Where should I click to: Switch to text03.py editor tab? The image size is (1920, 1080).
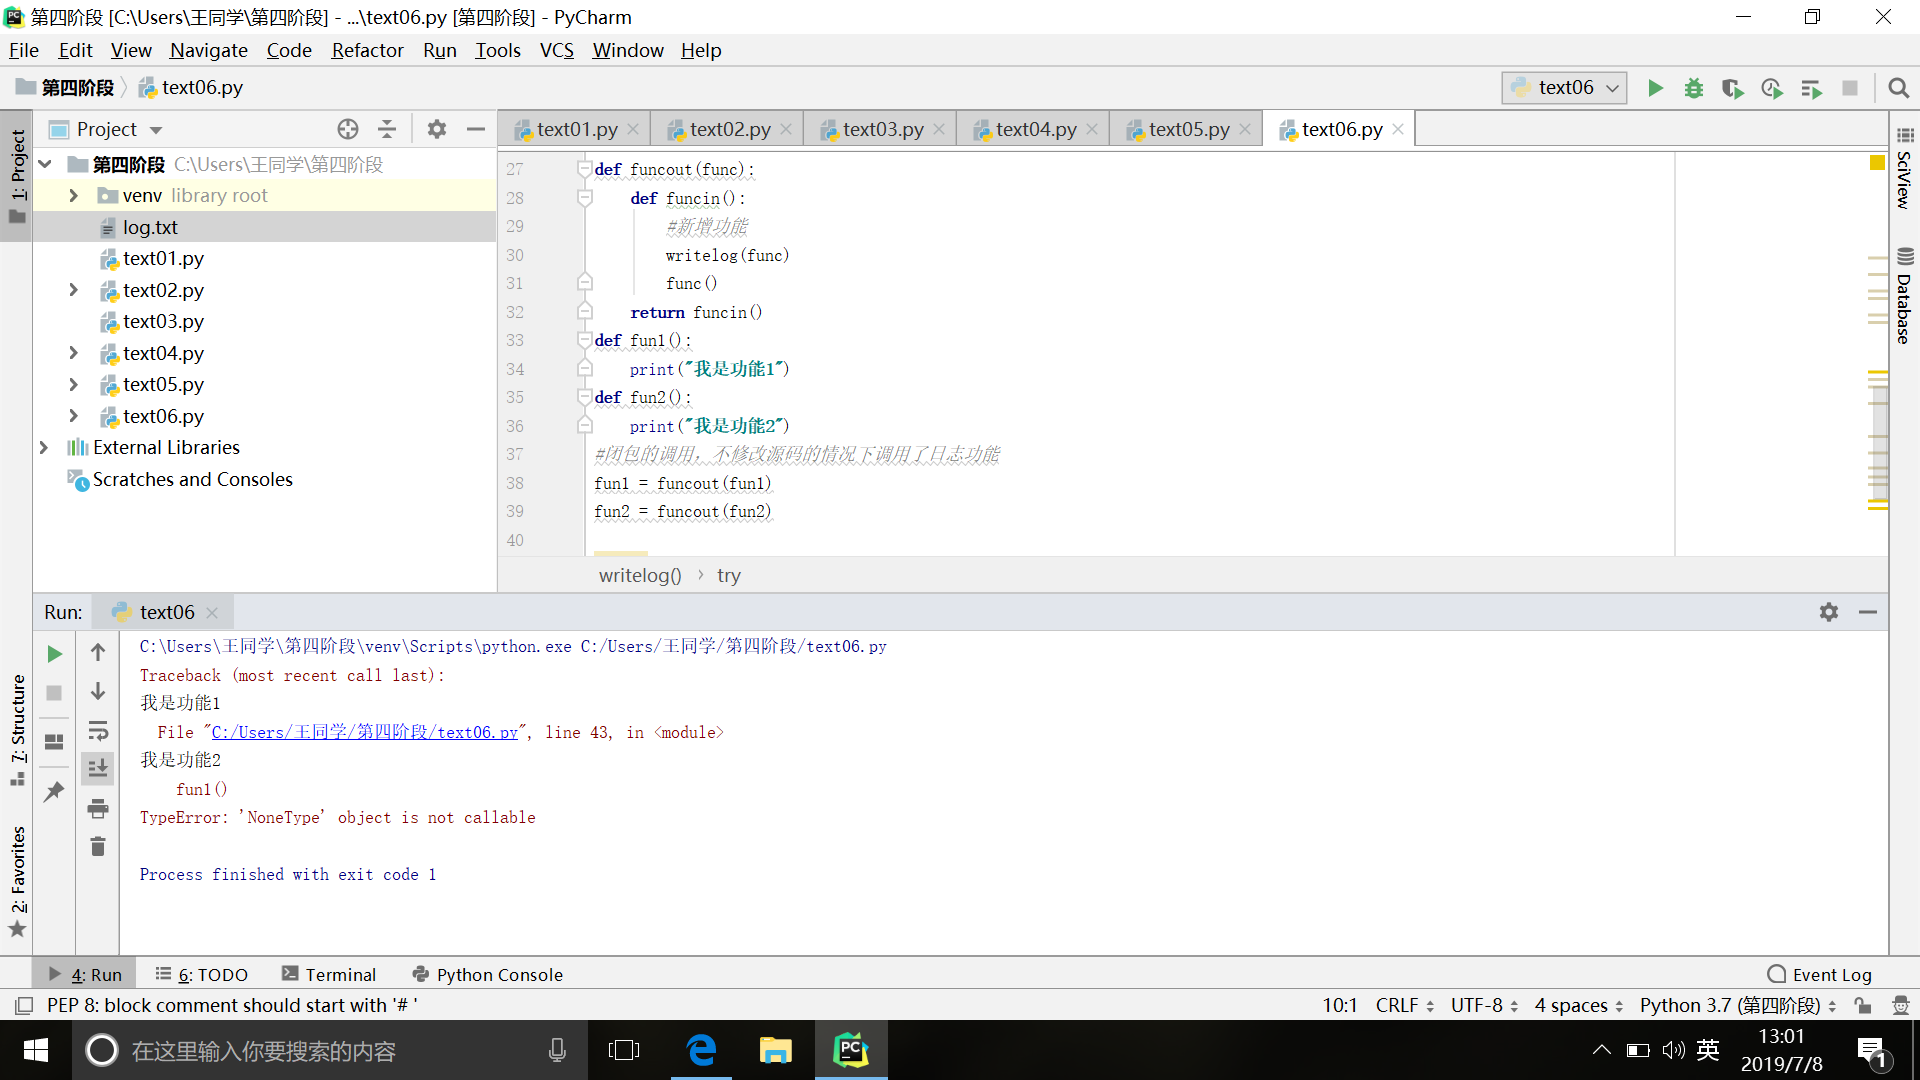[879, 129]
